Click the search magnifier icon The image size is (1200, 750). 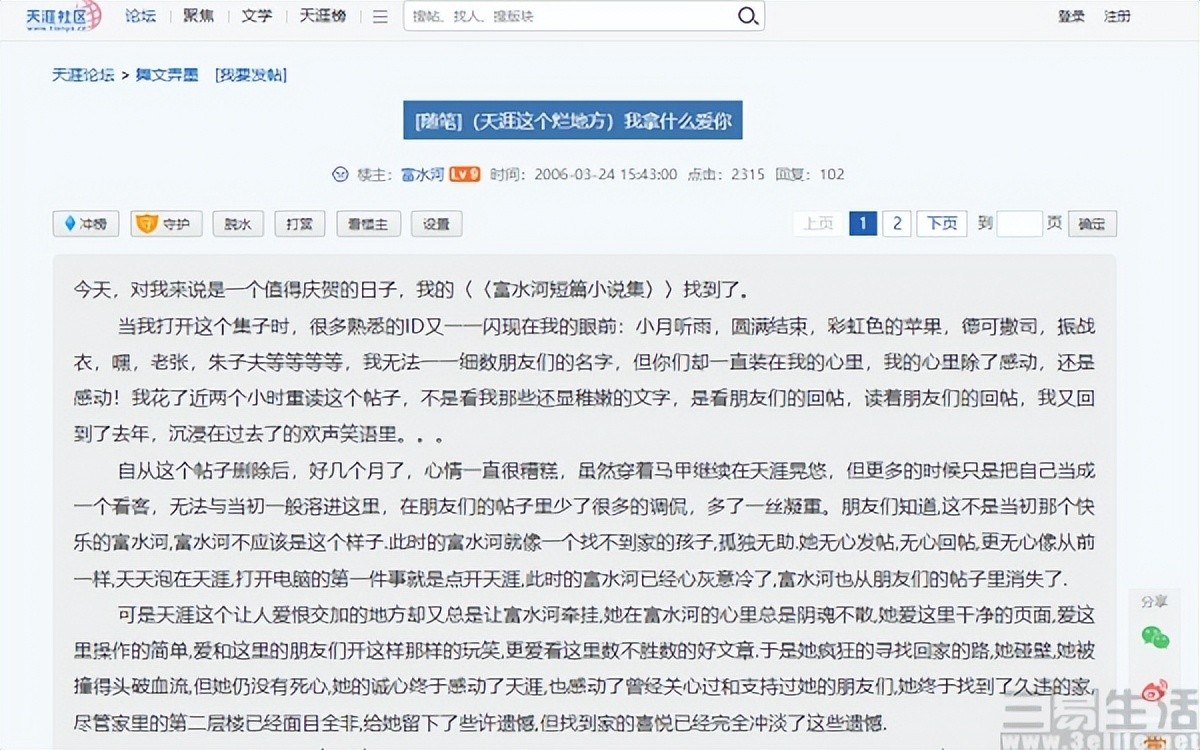[747, 16]
